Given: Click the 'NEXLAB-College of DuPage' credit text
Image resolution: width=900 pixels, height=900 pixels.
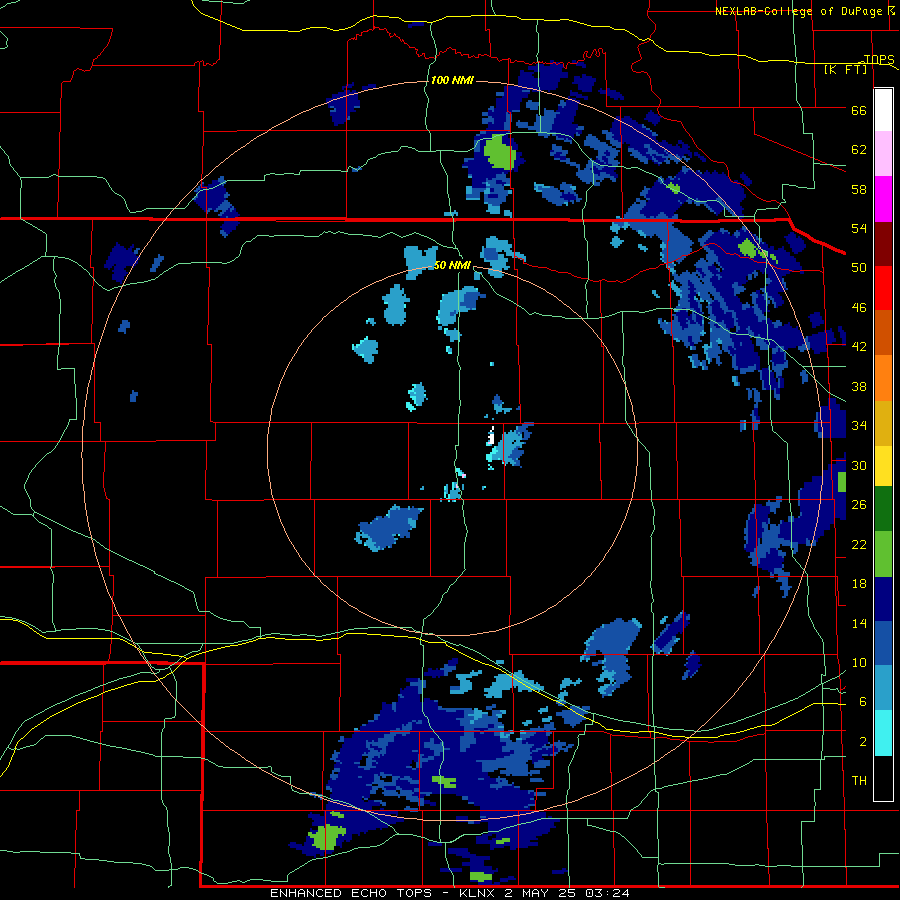Looking at the screenshot, I should (x=798, y=11).
